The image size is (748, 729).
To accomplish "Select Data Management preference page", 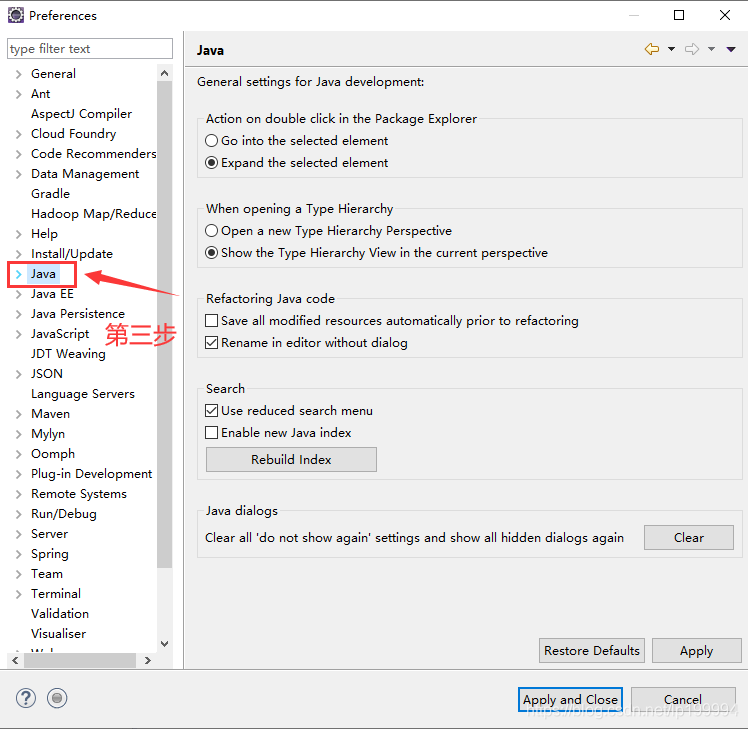I will tap(85, 174).
